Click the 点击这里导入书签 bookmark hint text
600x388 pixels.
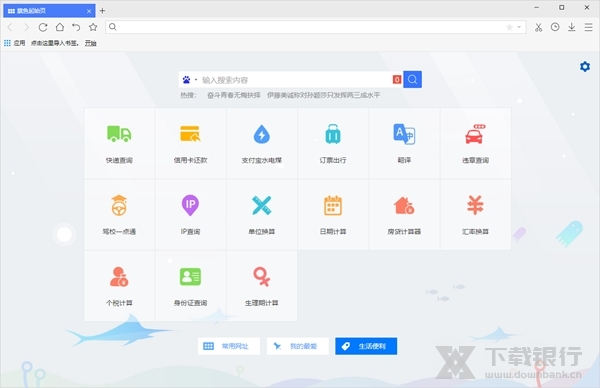point(55,43)
